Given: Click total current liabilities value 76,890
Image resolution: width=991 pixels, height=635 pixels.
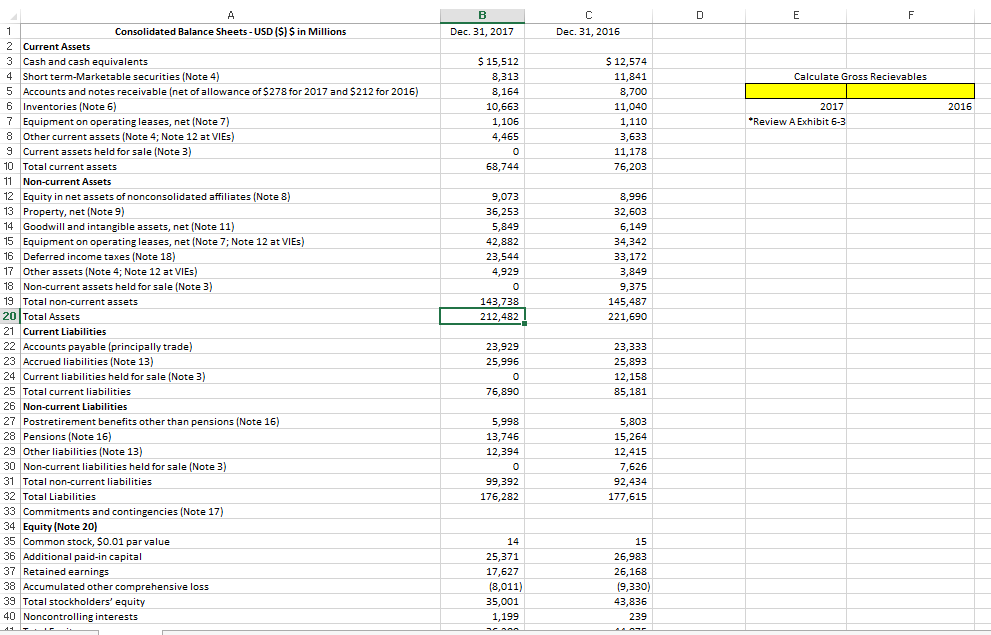Looking at the screenshot, I should click(482, 392).
